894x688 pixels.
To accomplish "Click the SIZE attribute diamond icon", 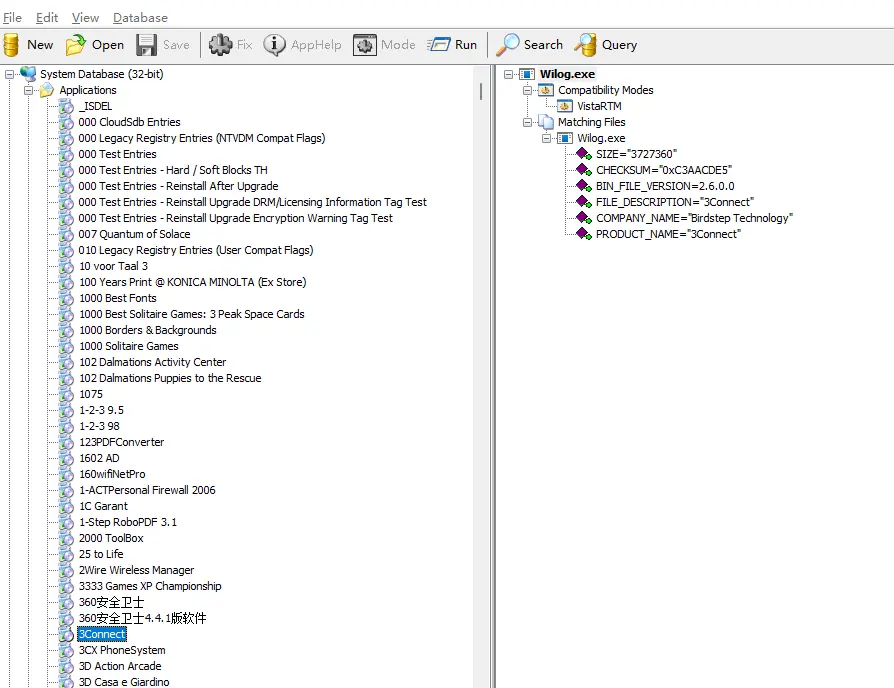I will click(584, 154).
